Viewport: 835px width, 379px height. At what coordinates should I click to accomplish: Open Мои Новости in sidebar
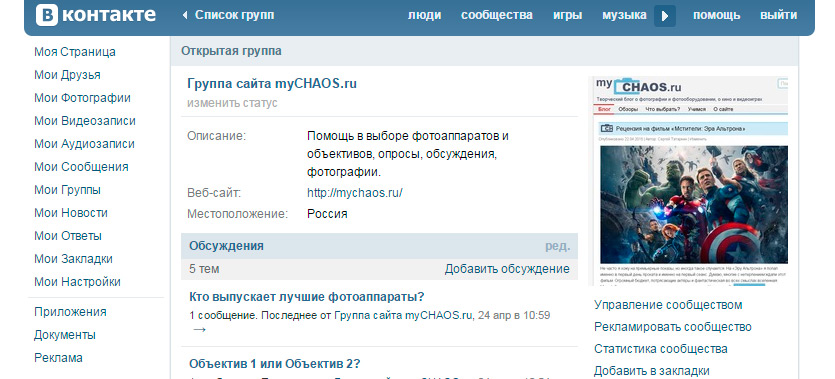coord(71,213)
